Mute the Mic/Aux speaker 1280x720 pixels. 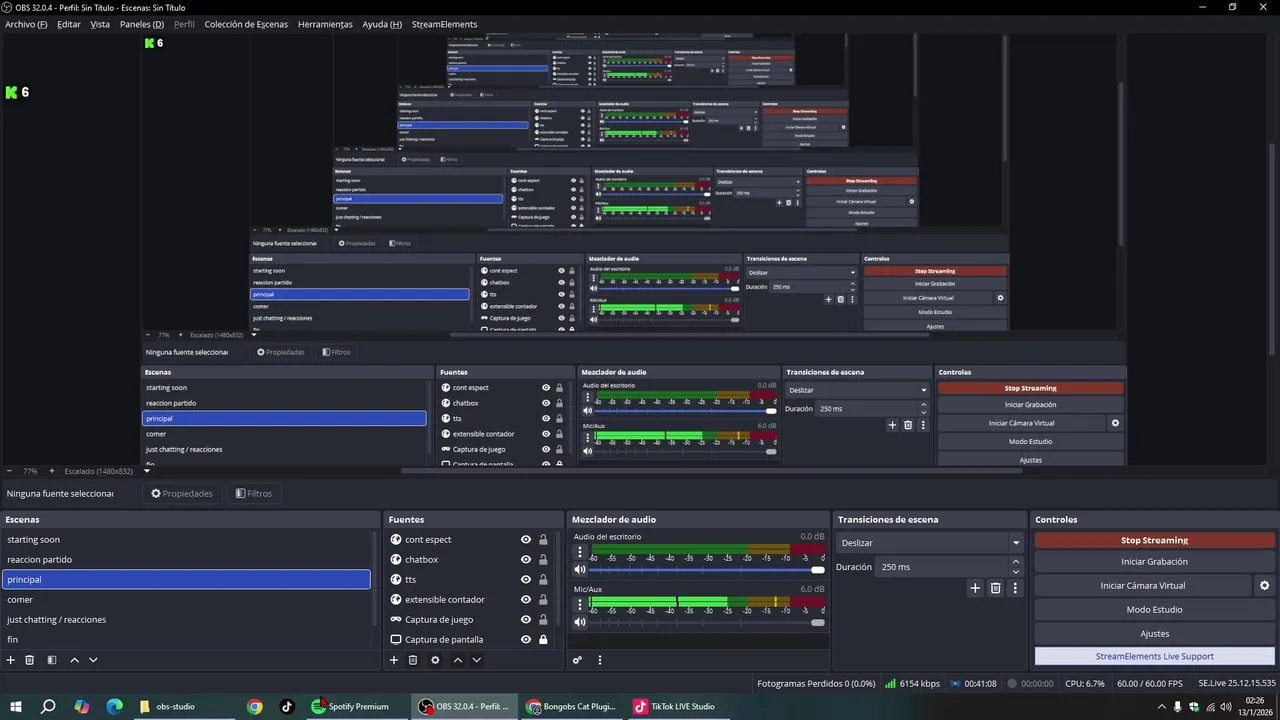click(580, 622)
